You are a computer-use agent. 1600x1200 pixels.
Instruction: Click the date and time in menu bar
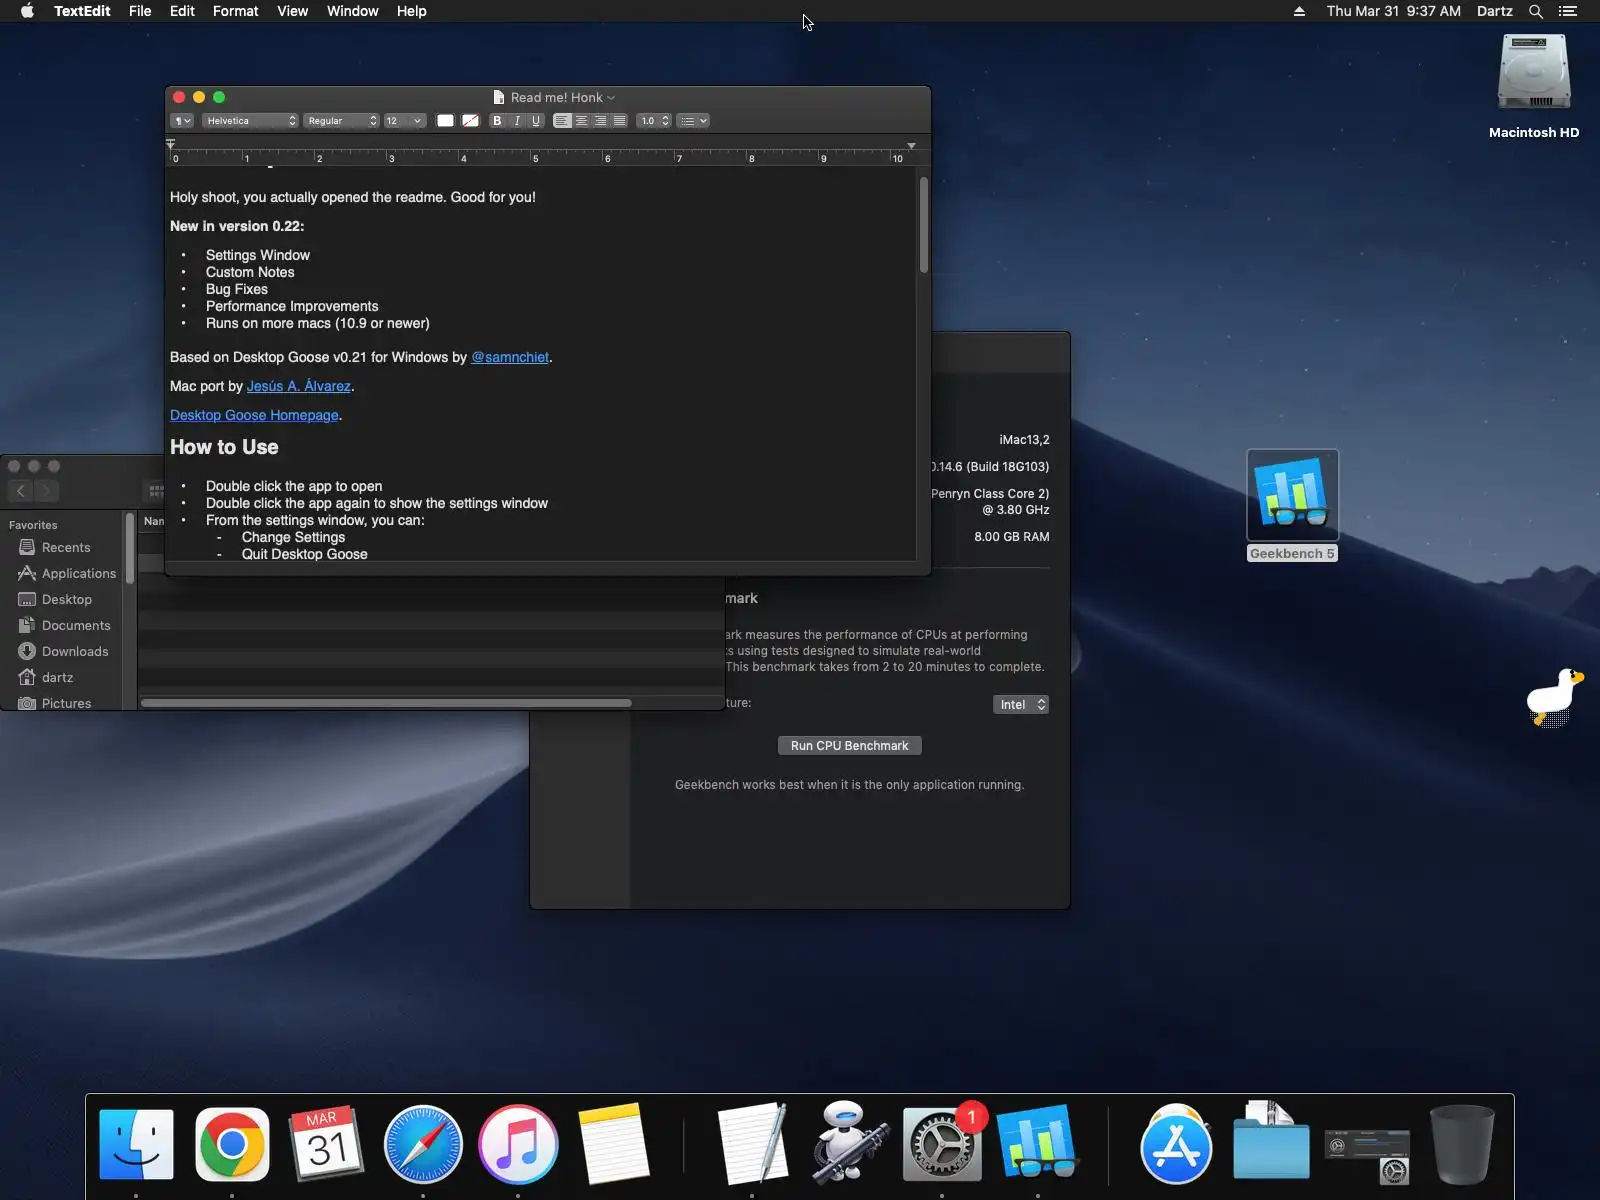pos(1394,11)
